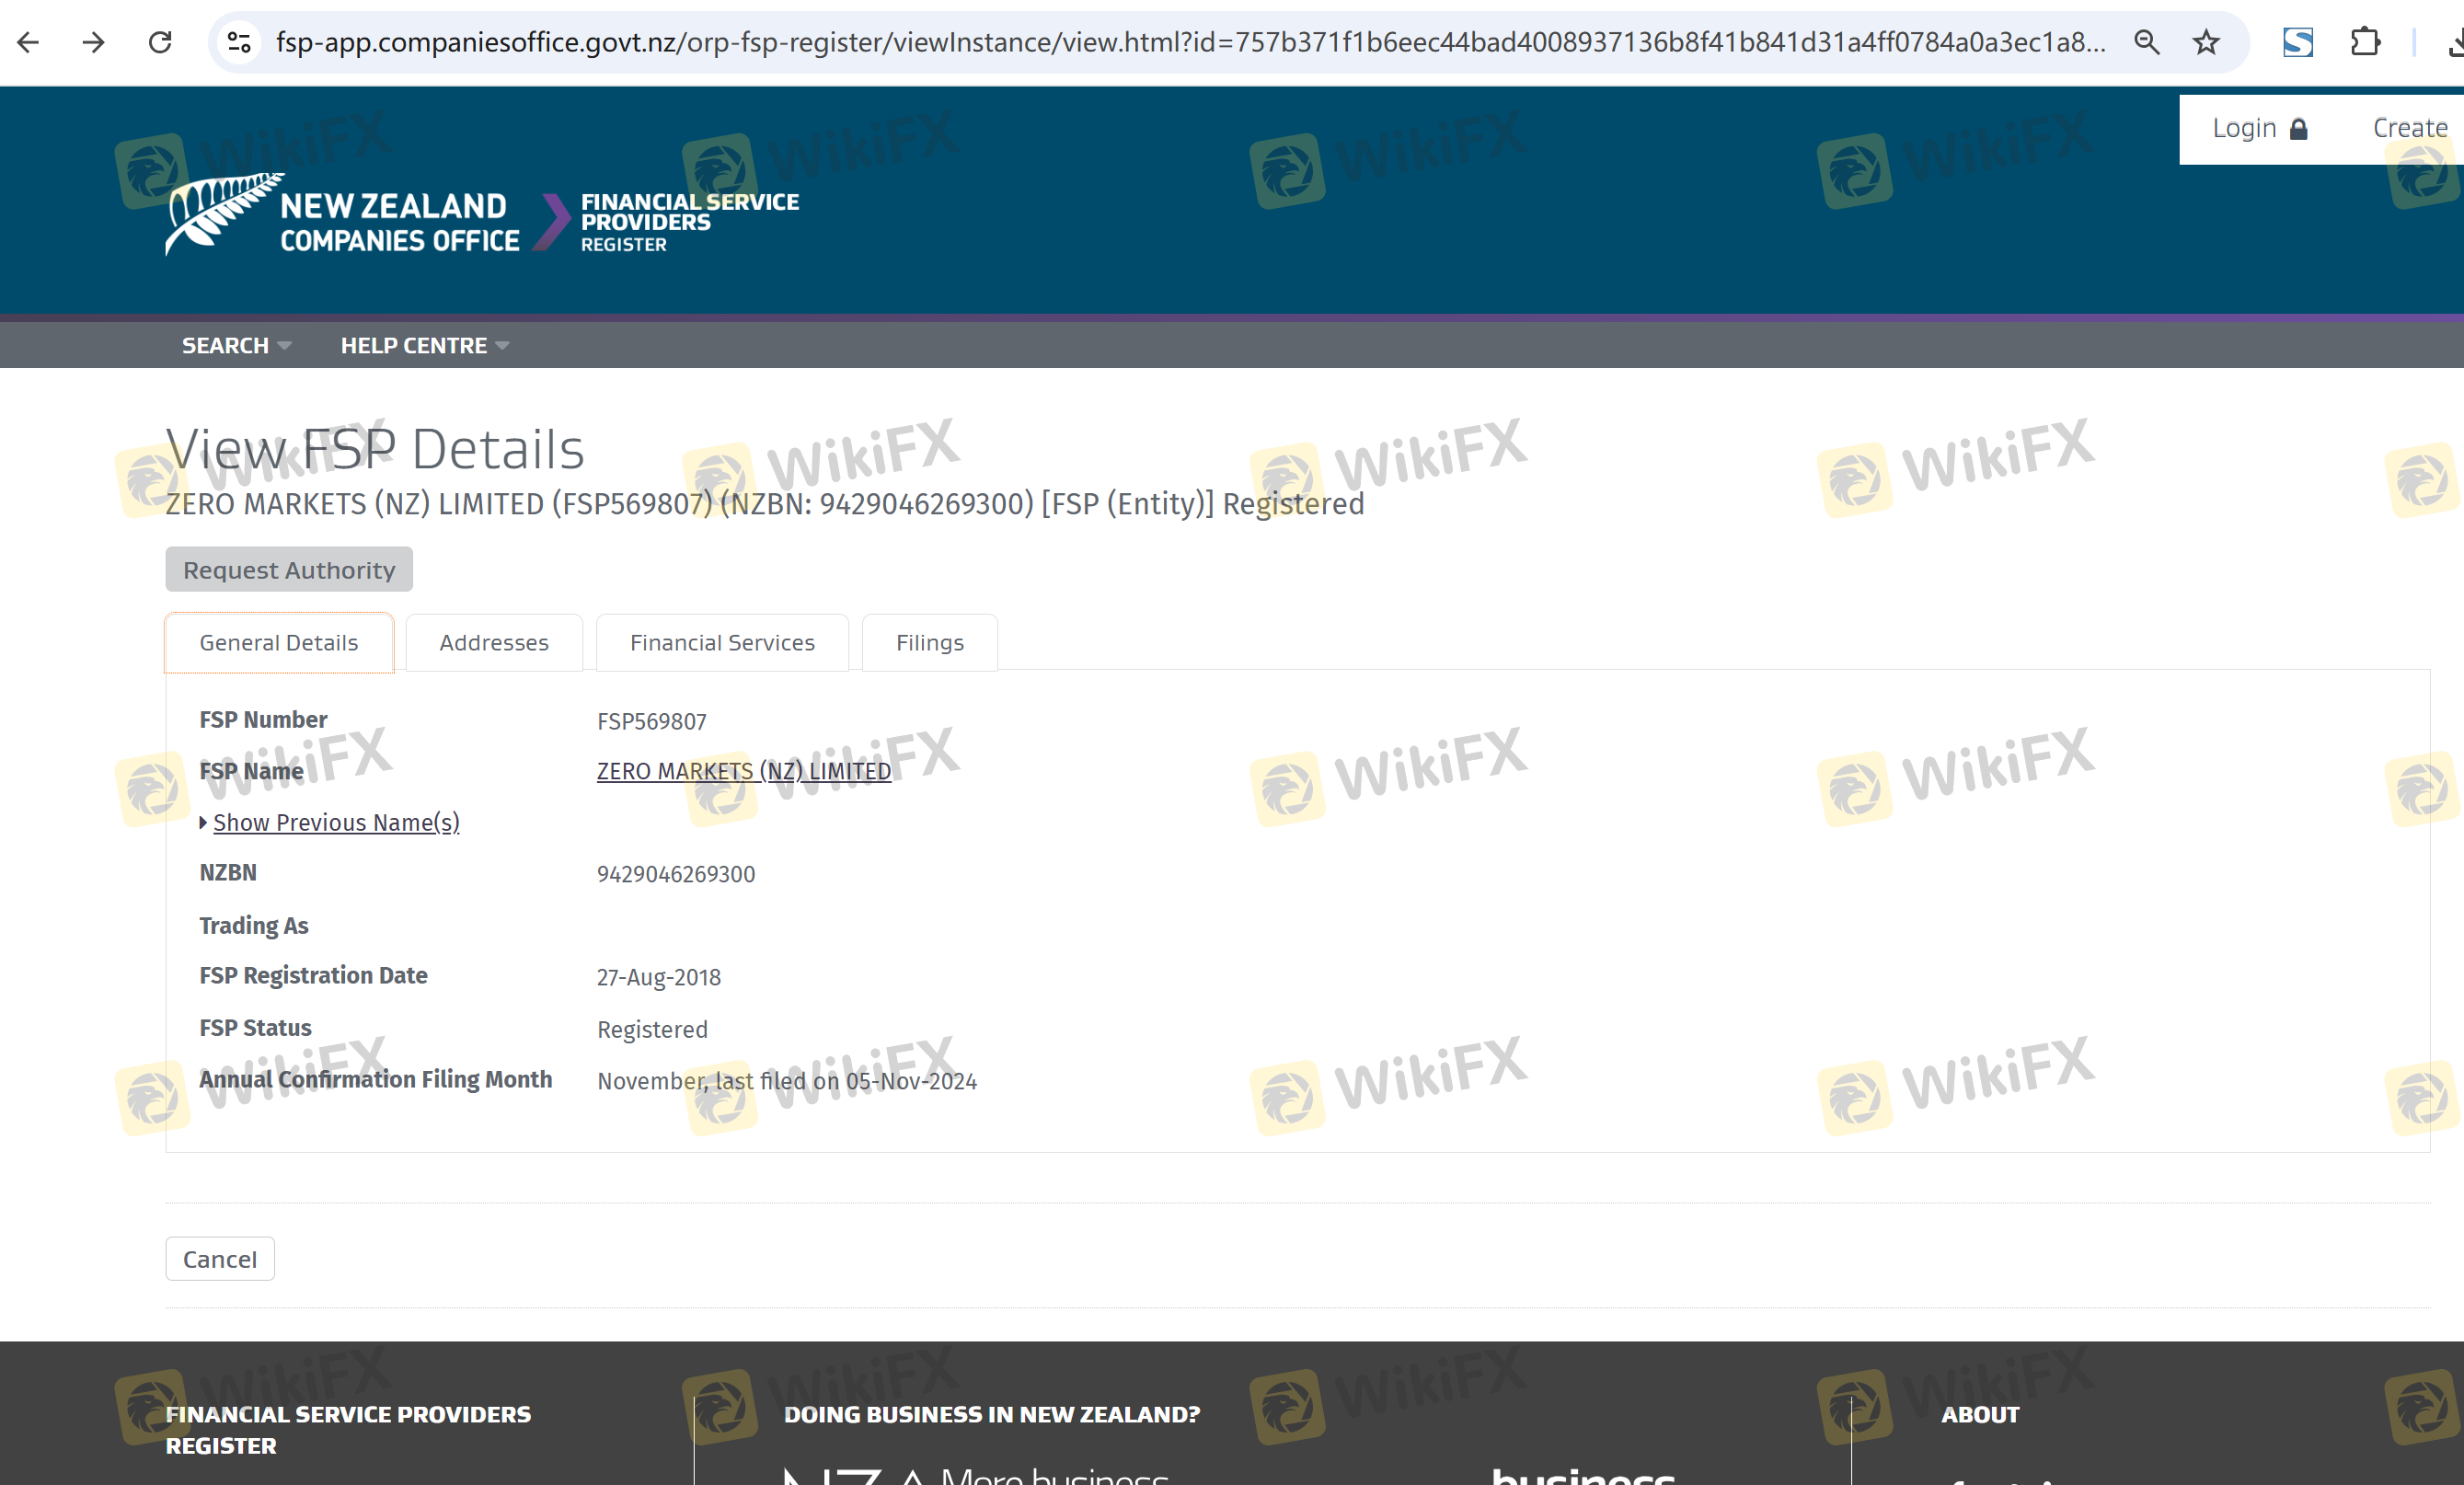Open the site information icon in address bar
Viewport: 2464px width, 1485px height.
click(x=239, y=42)
